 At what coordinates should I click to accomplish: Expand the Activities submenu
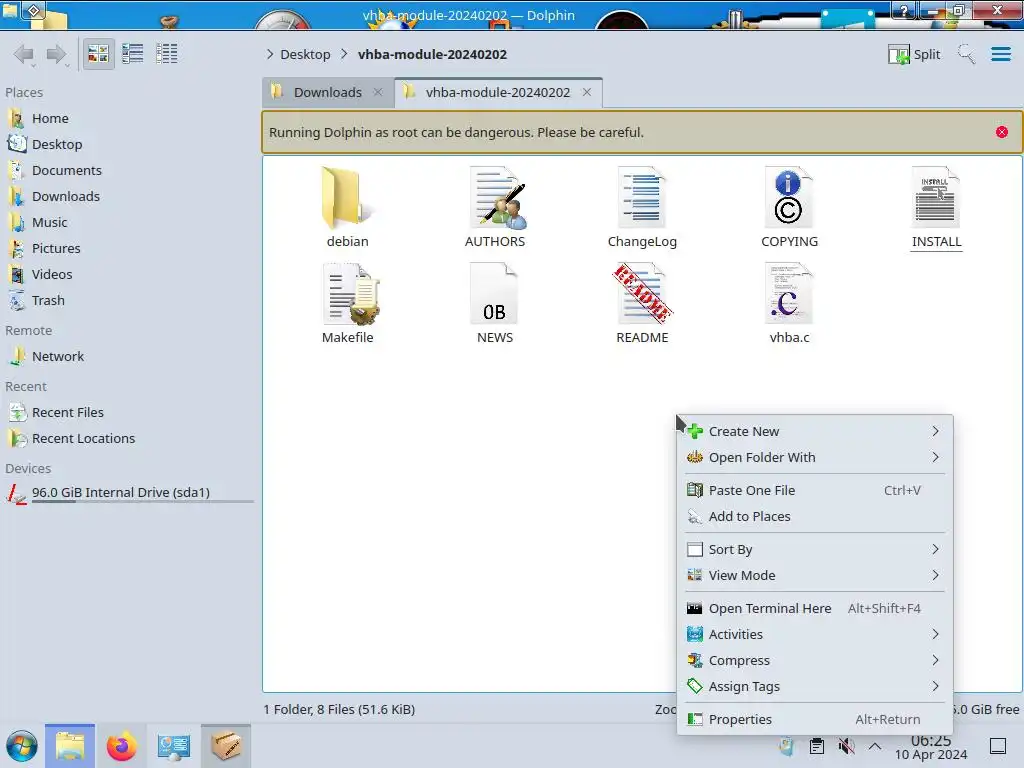click(814, 635)
